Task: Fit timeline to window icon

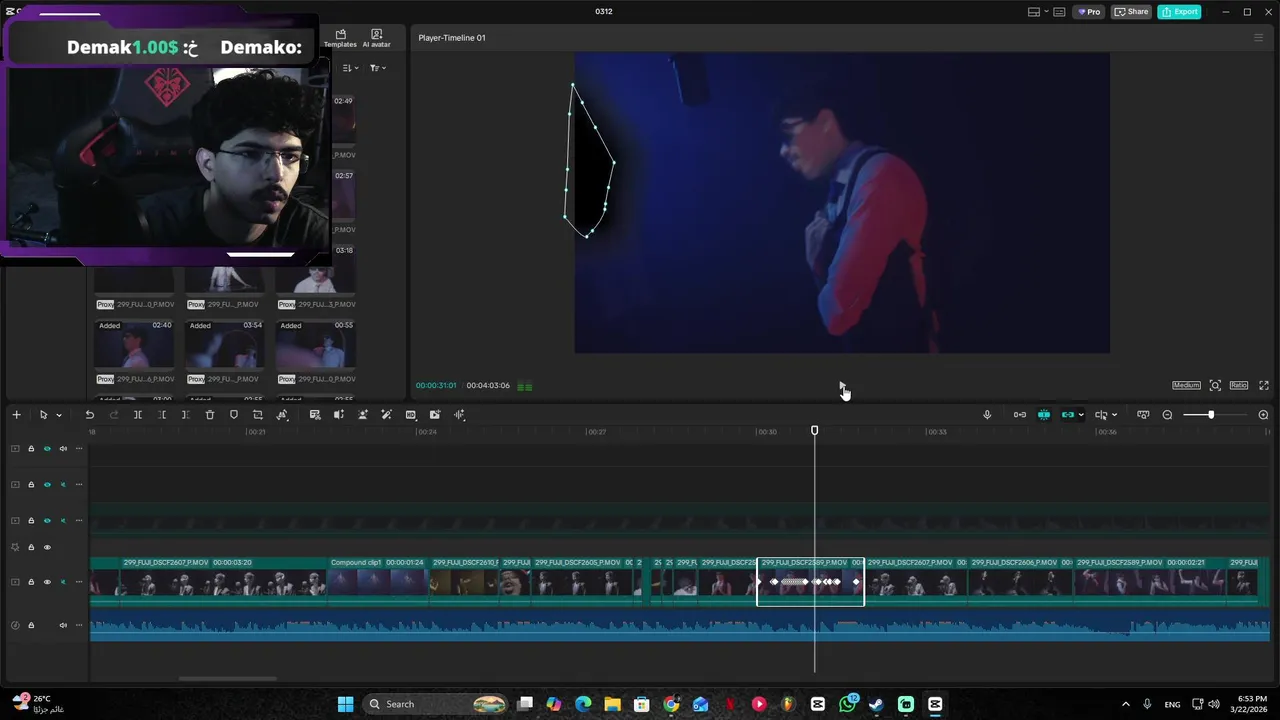Action: coord(1143,415)
